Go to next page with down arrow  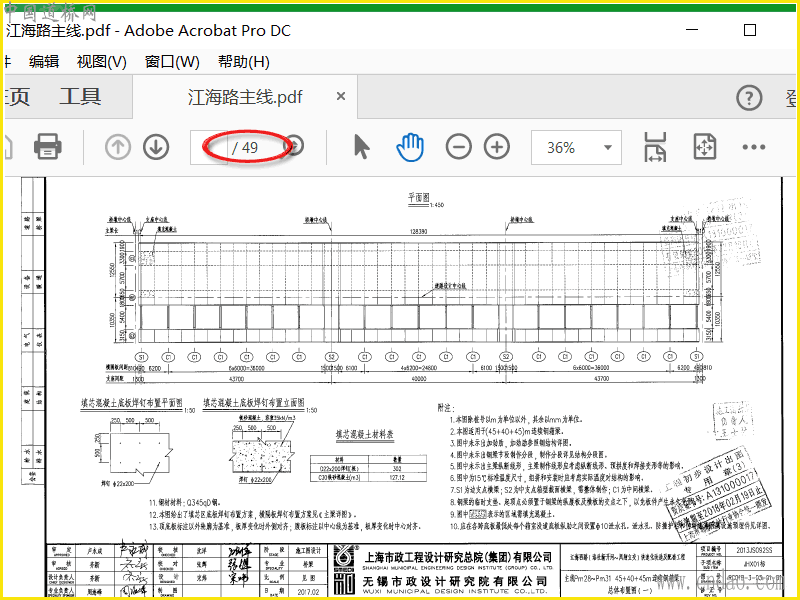pyautogui.click(x=156, y=147)
